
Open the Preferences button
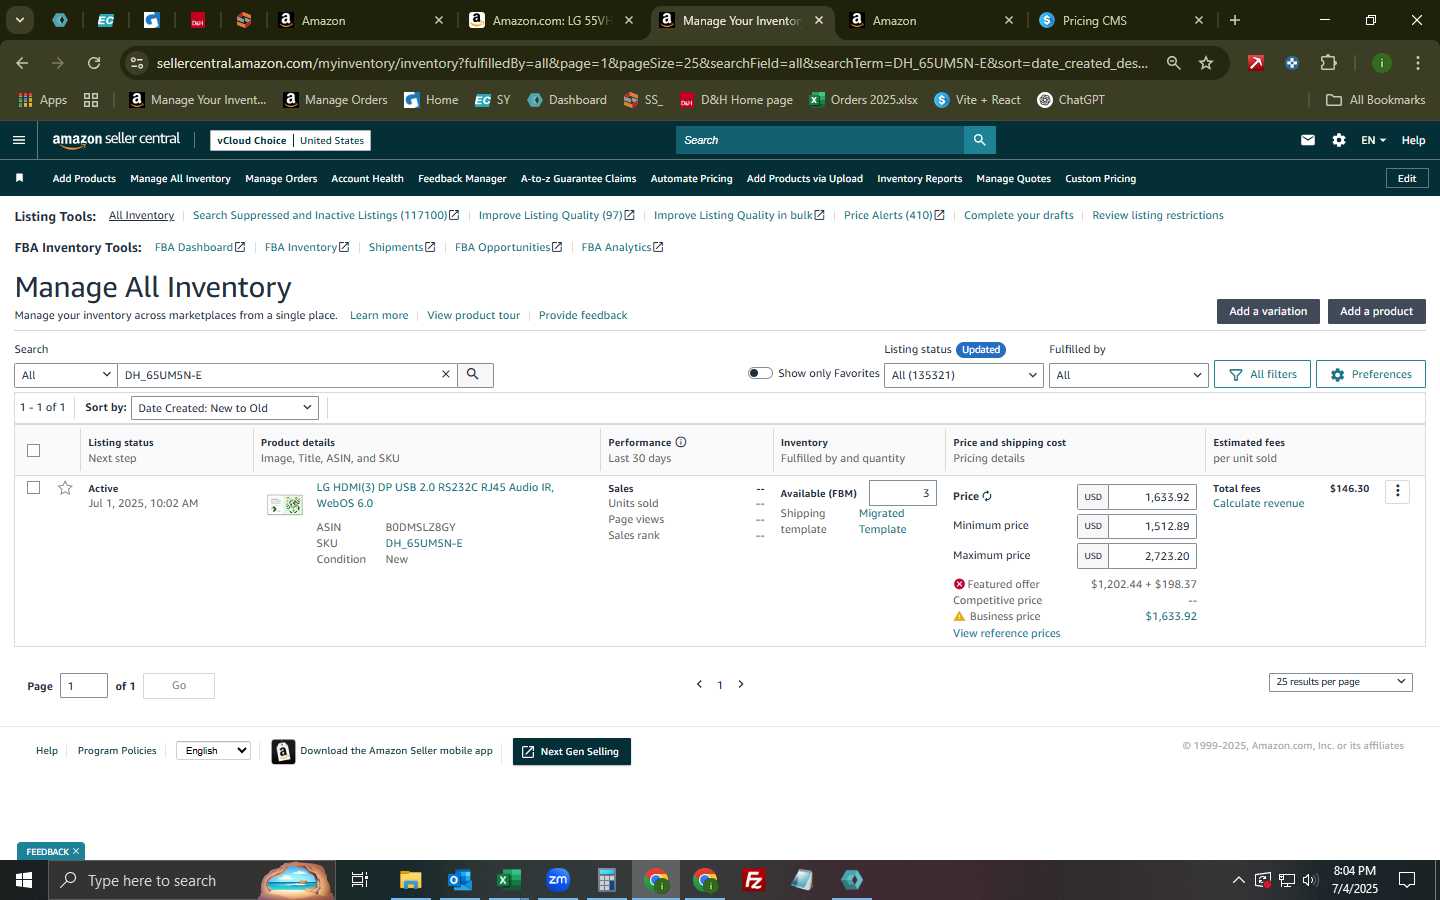[1370, 374]
